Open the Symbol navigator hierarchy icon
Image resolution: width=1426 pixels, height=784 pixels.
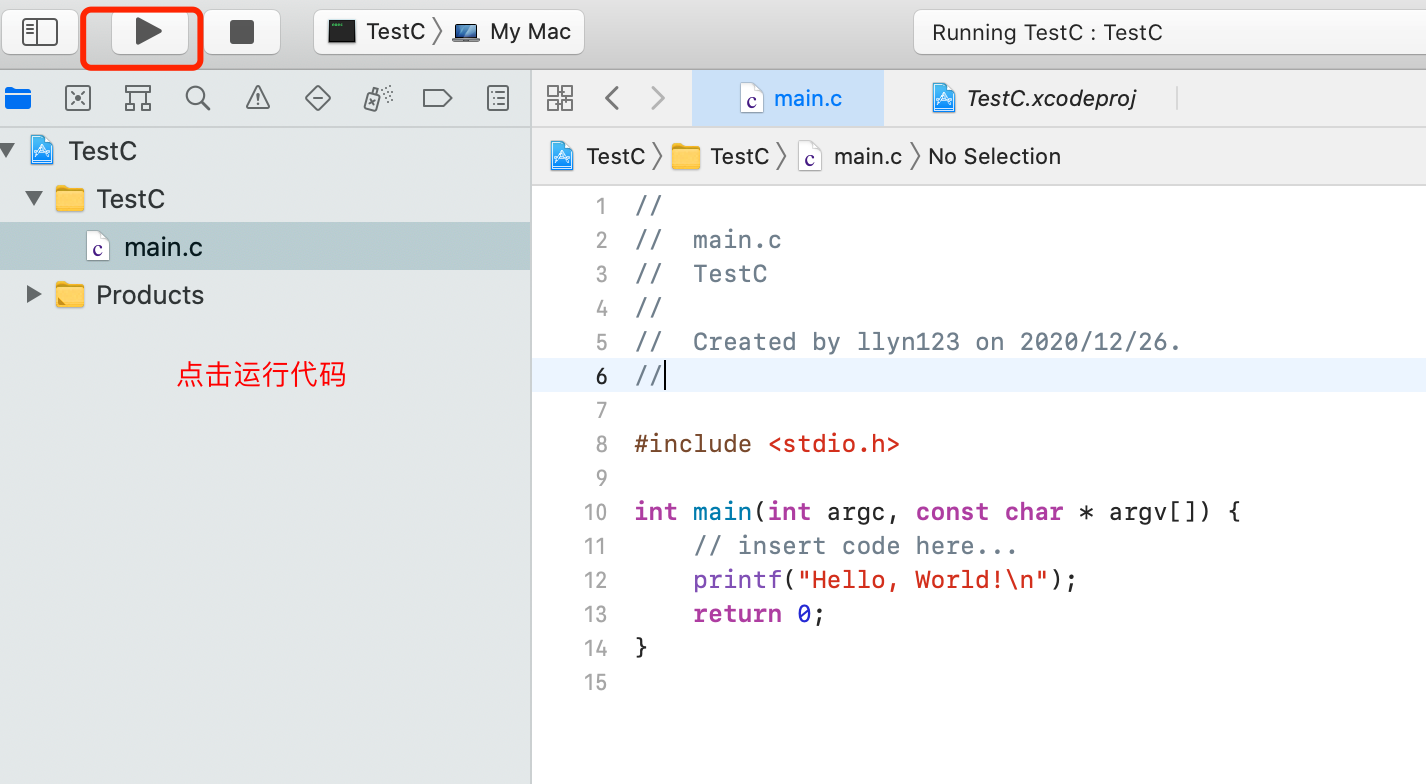138,98
